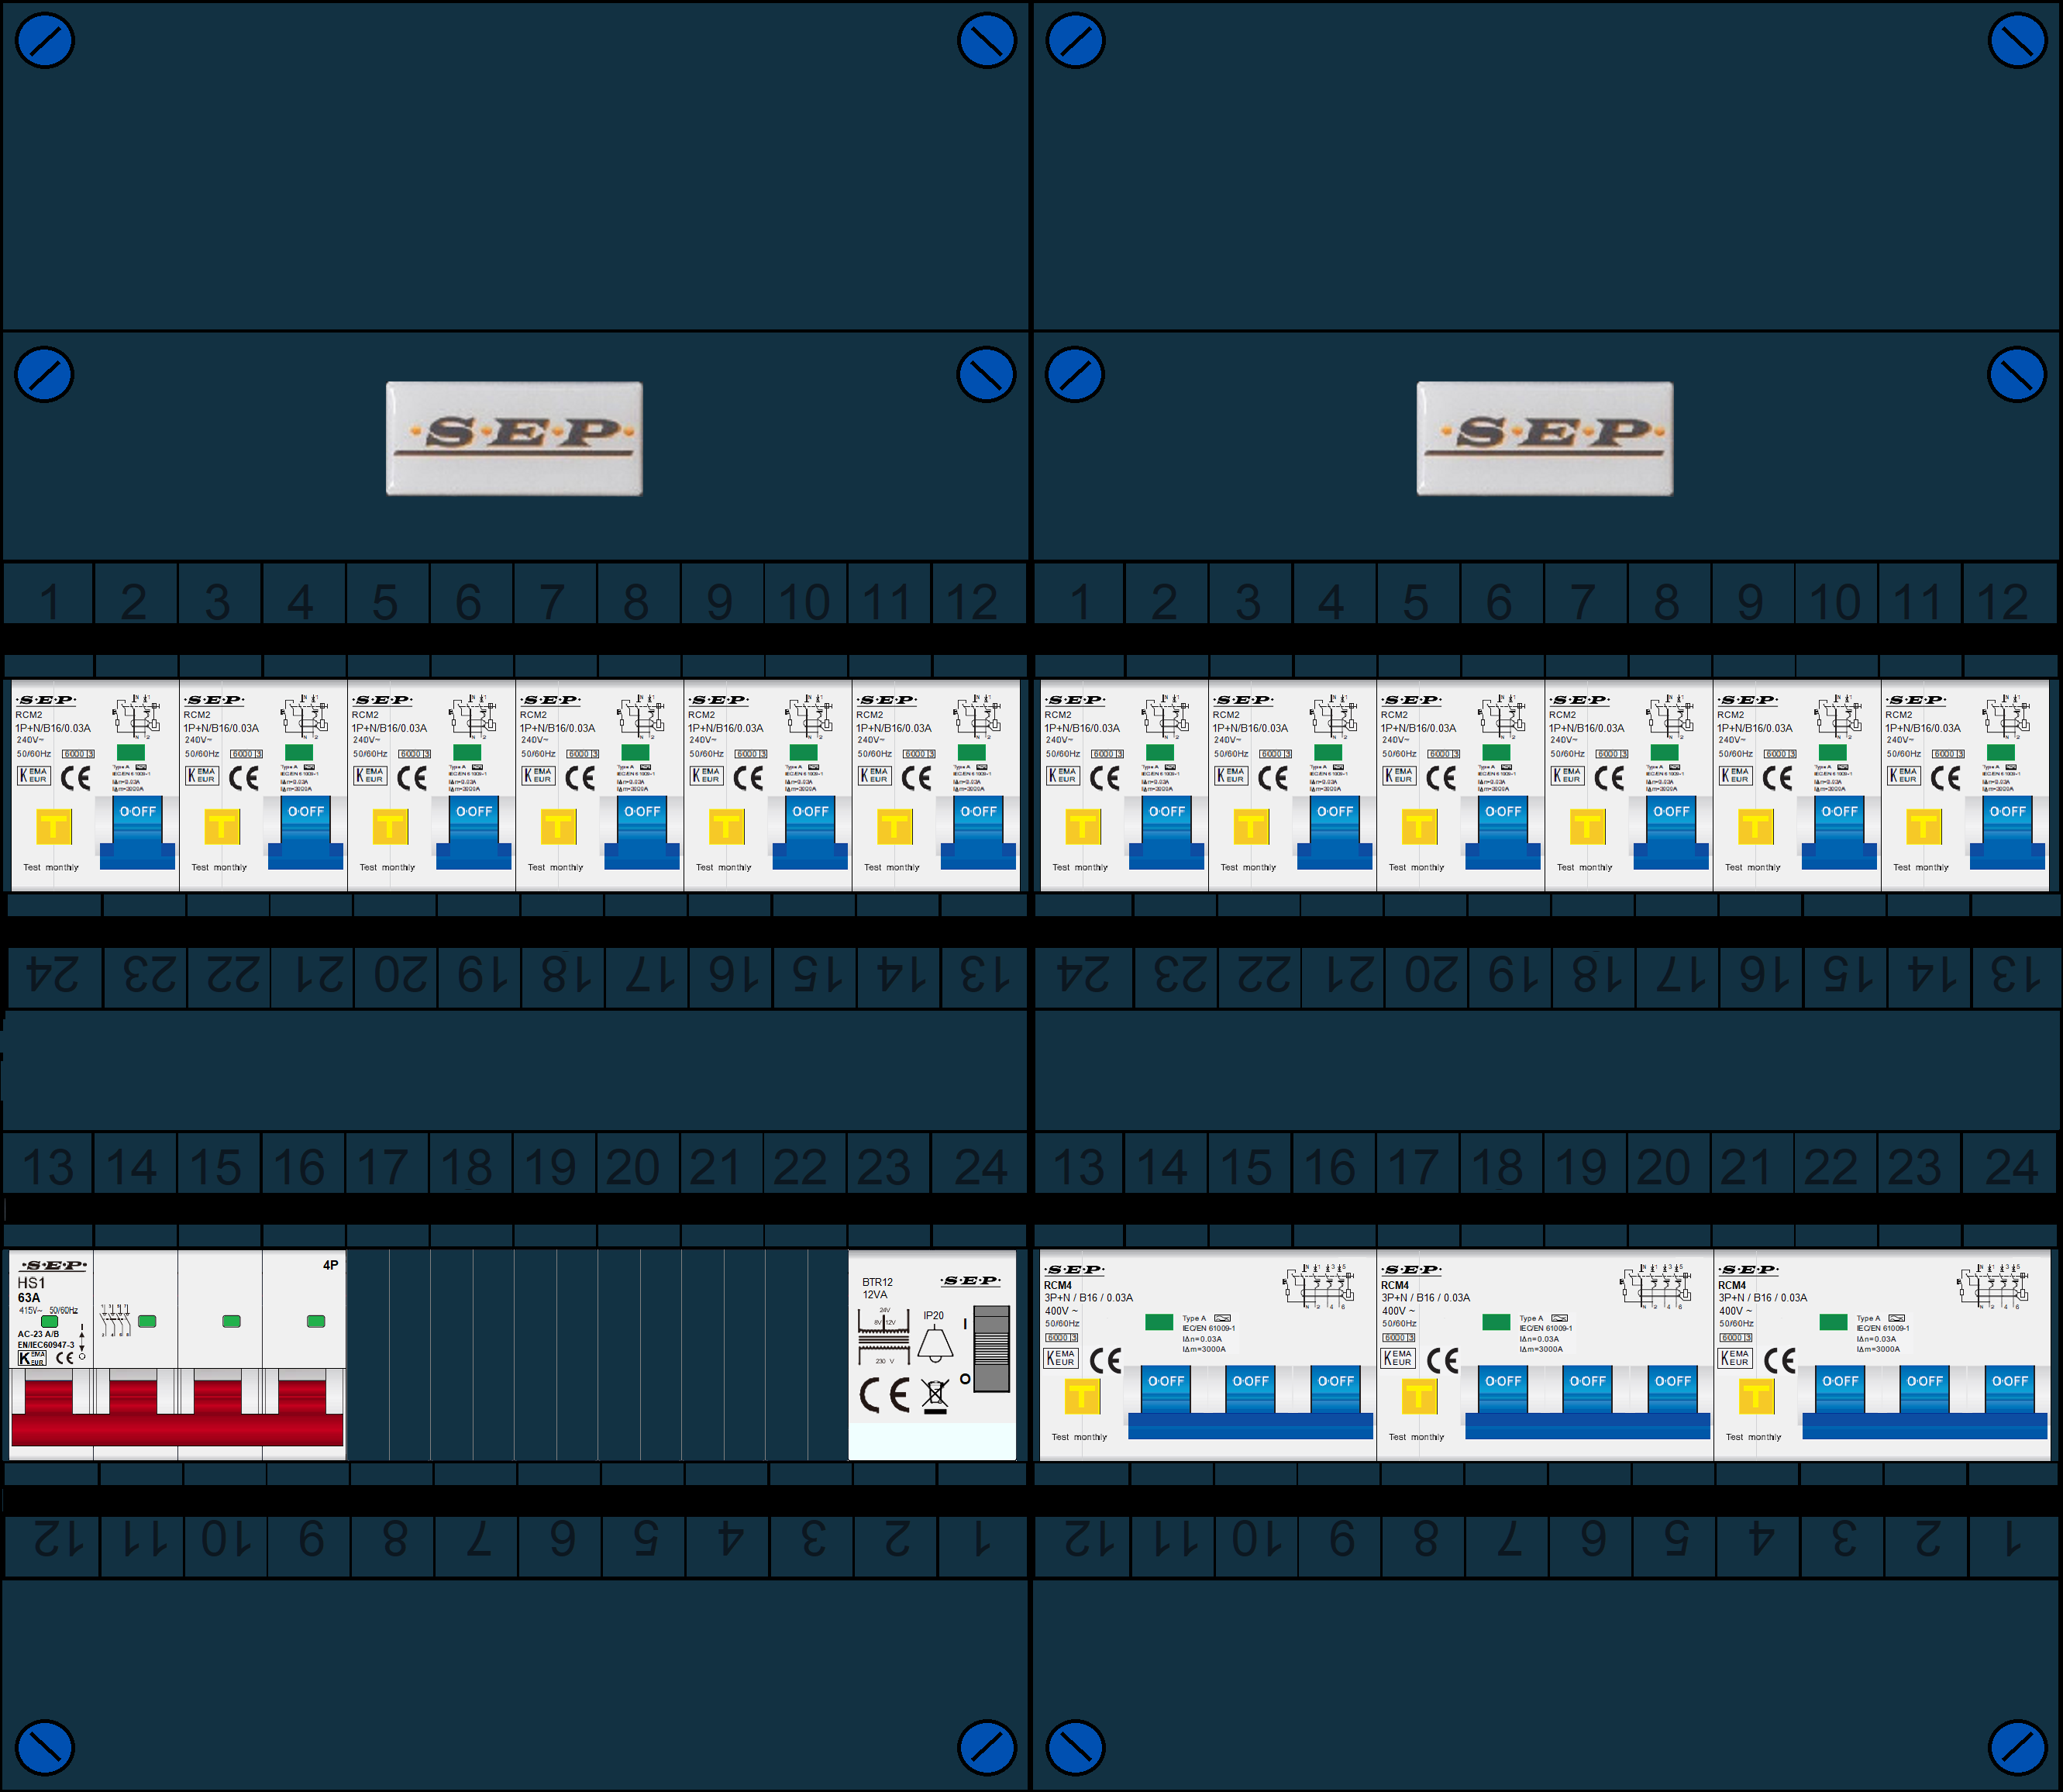Right panel: flip RCM4 O-OFF switch under slot 14

point(1166,1390)
